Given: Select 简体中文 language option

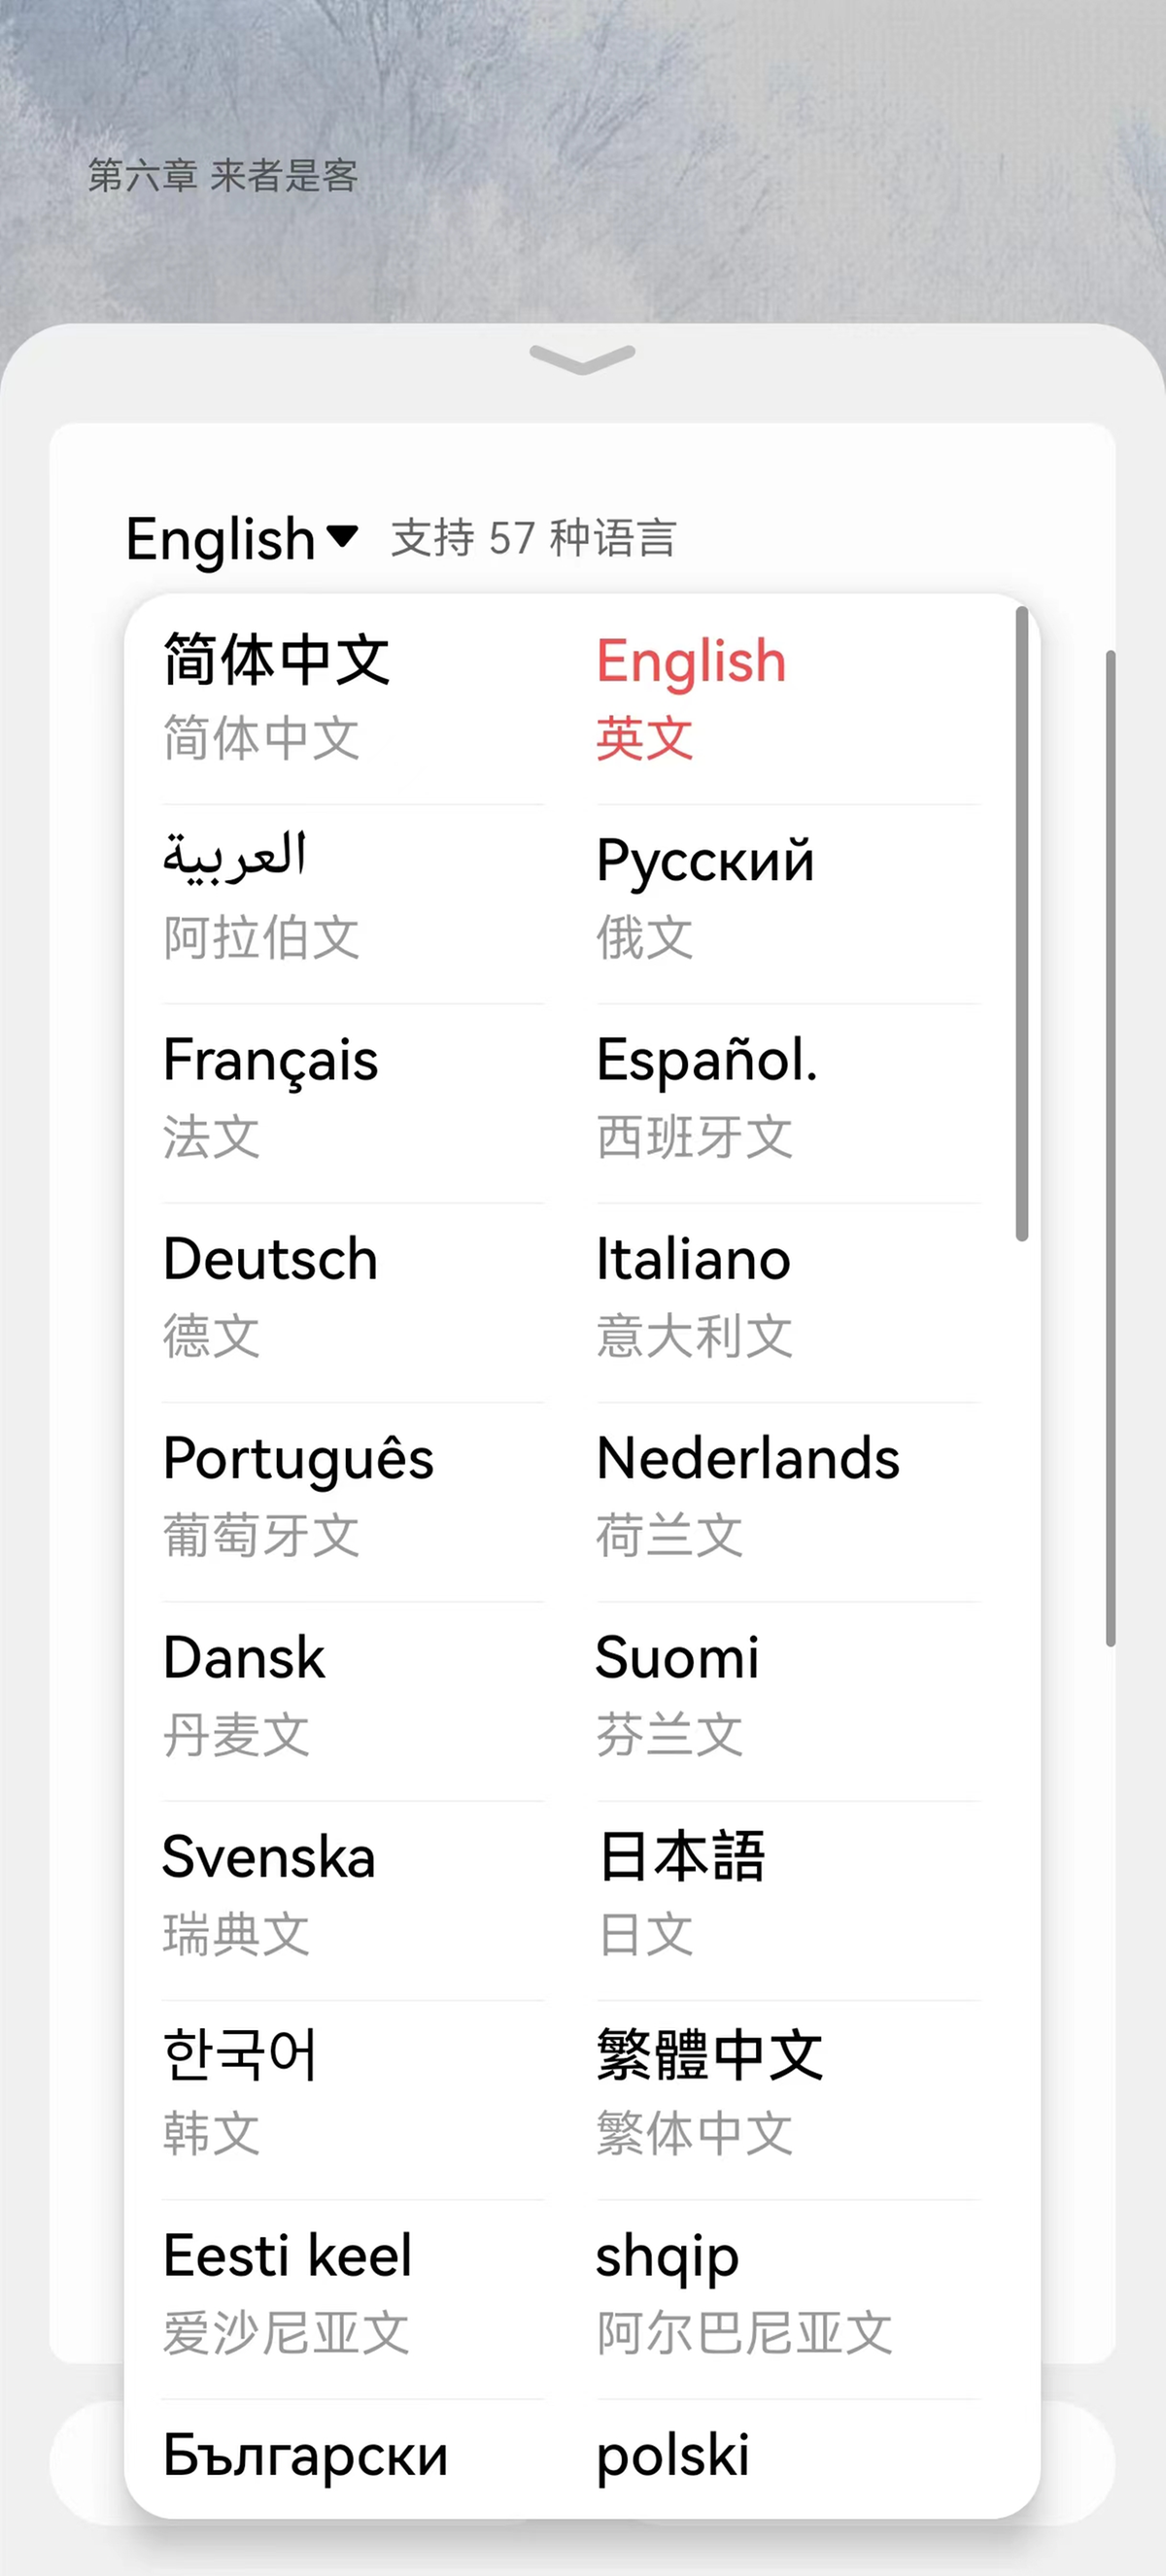Looking at the screenshot, I should coord(353,699).
